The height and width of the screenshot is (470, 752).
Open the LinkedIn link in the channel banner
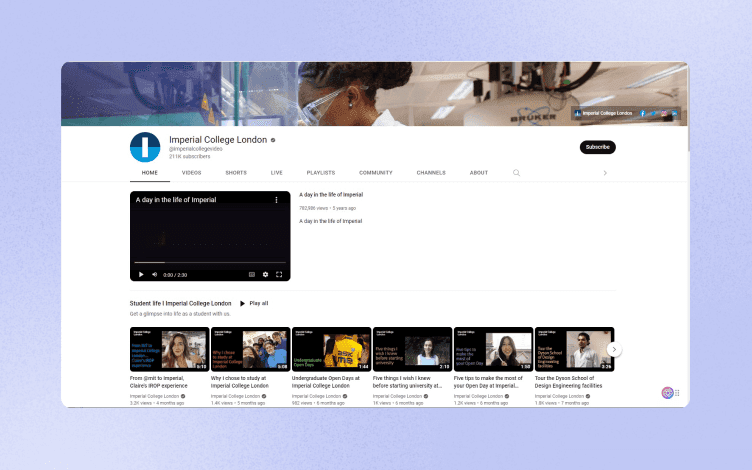pos(674,114)
